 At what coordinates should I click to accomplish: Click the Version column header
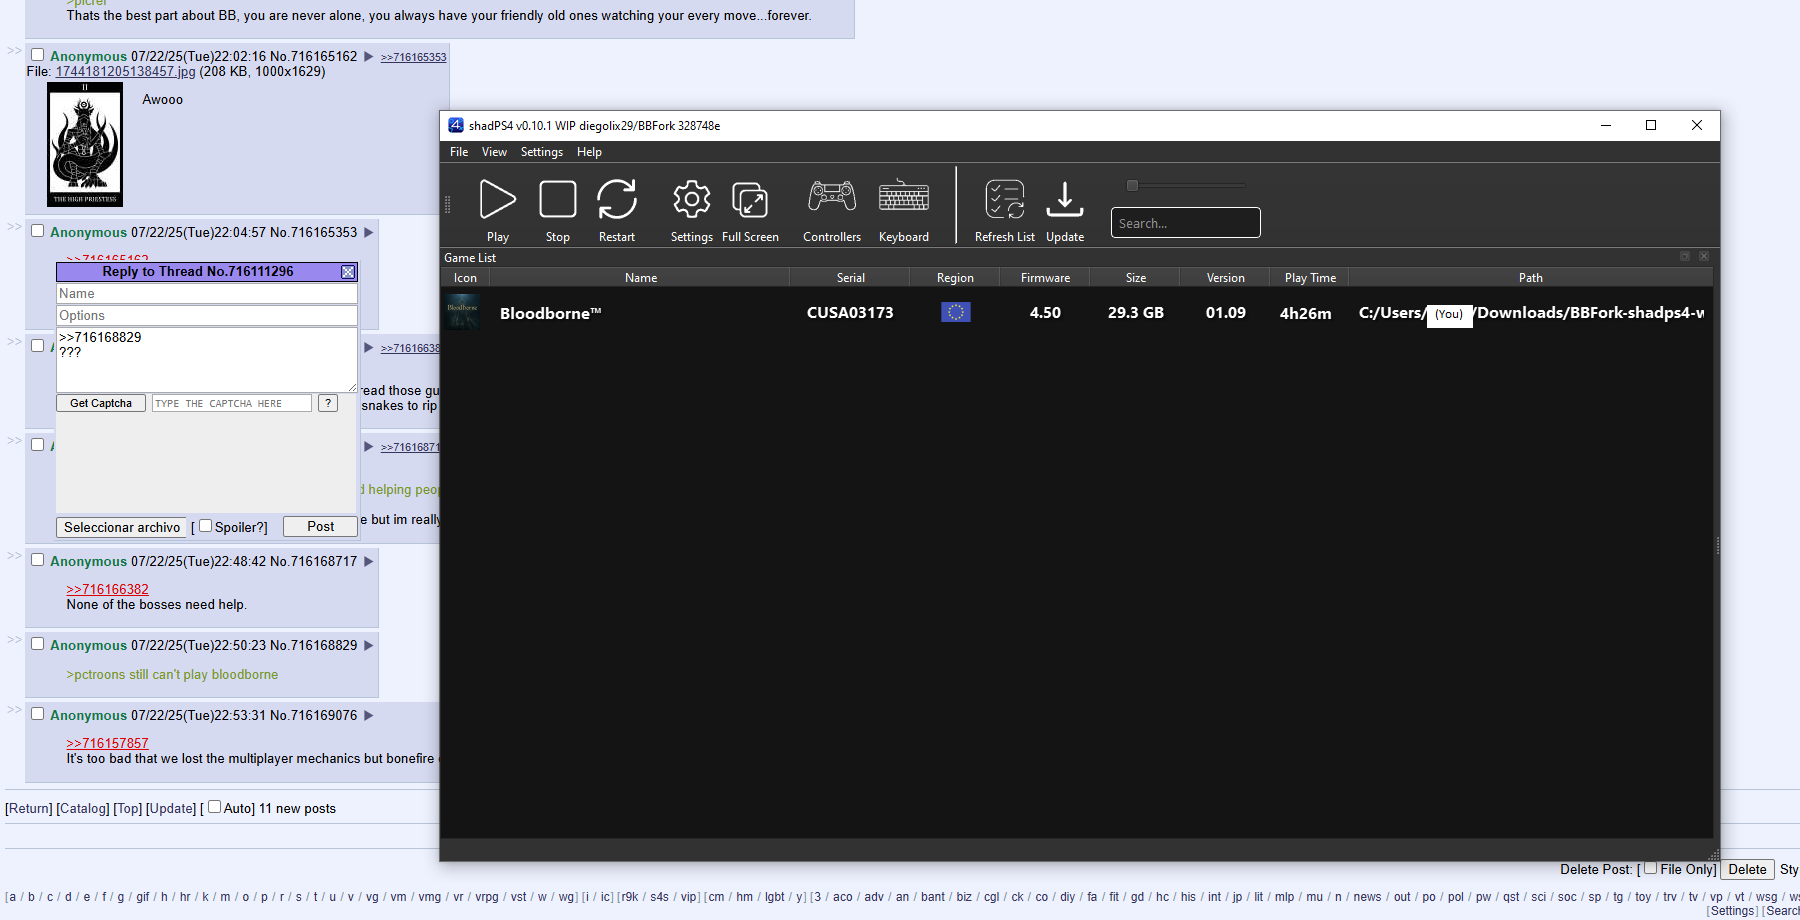point(1226,278)
